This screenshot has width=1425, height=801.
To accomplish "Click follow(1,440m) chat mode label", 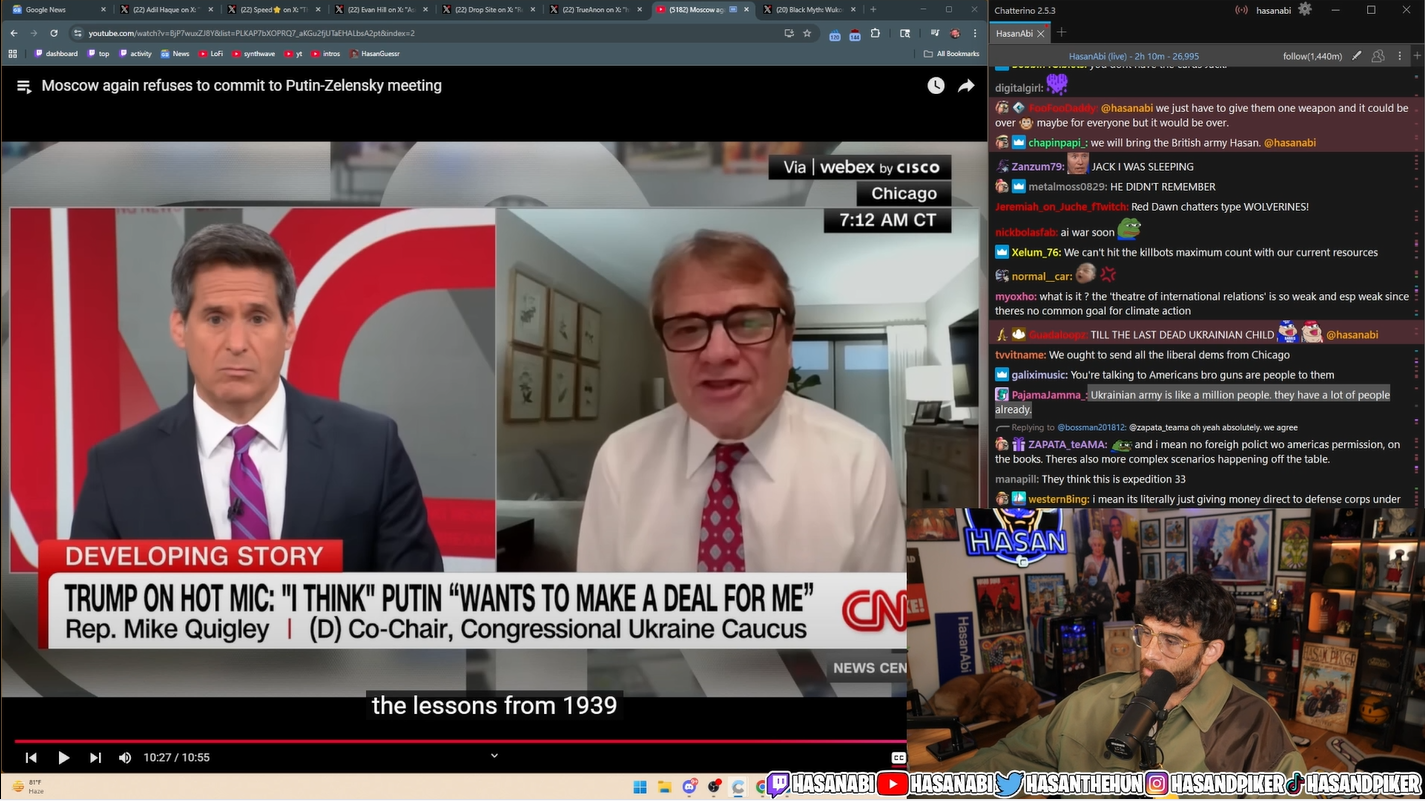I will (x=1312, y=57).
